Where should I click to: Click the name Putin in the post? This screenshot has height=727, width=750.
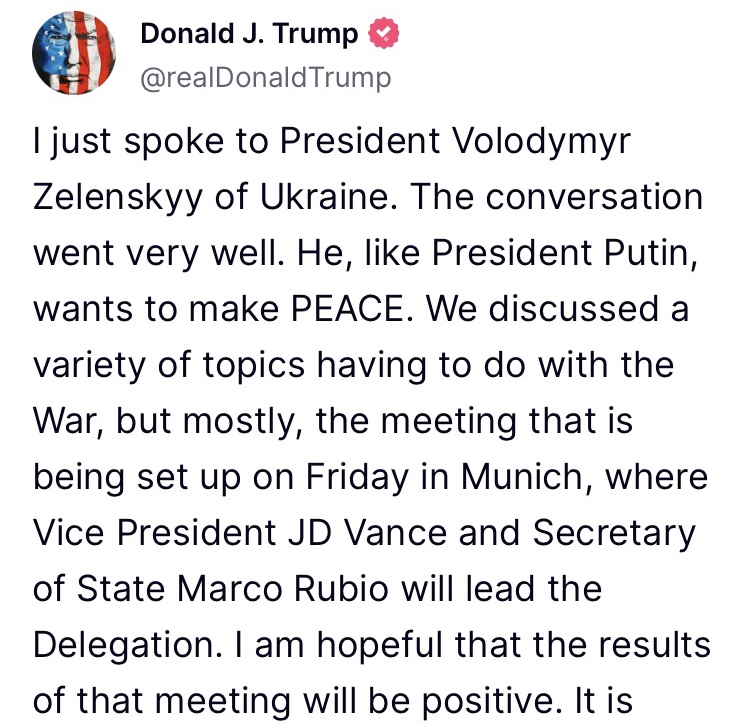(x=651, y=253)
